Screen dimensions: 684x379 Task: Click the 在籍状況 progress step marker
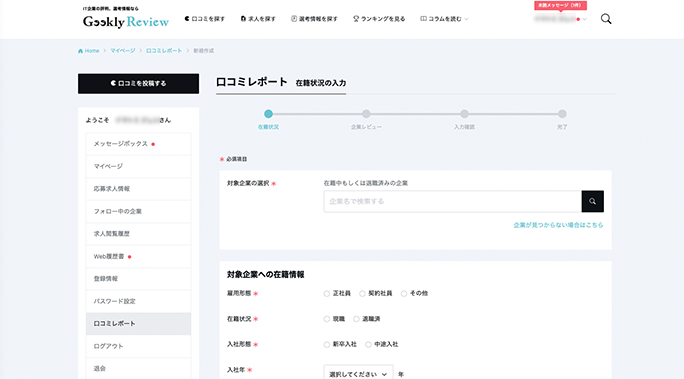coord(268,114)
